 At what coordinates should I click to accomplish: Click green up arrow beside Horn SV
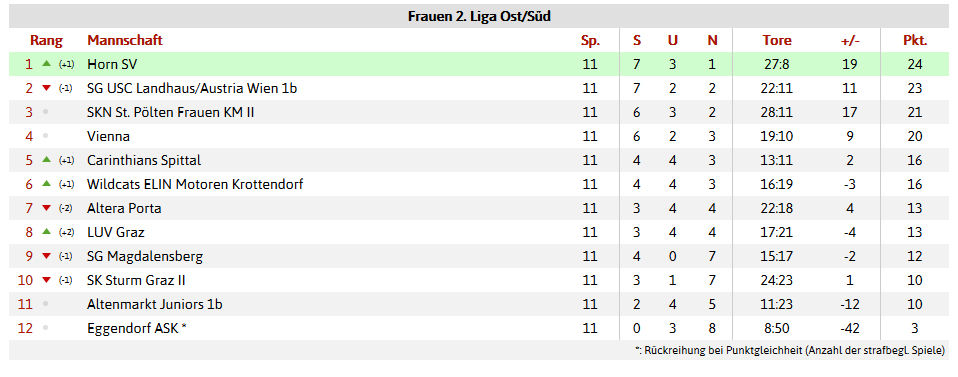[x=46, y=64]
